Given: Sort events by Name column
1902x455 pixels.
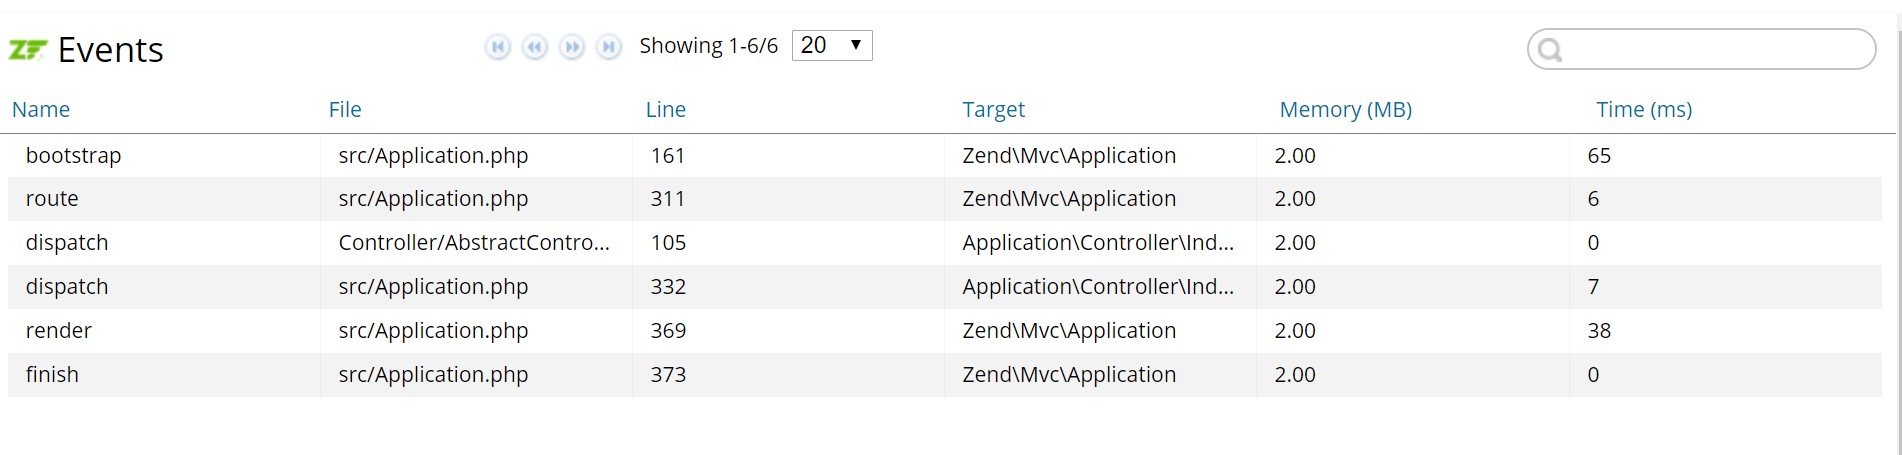Looking at the screenshot, I should (41, 109).
